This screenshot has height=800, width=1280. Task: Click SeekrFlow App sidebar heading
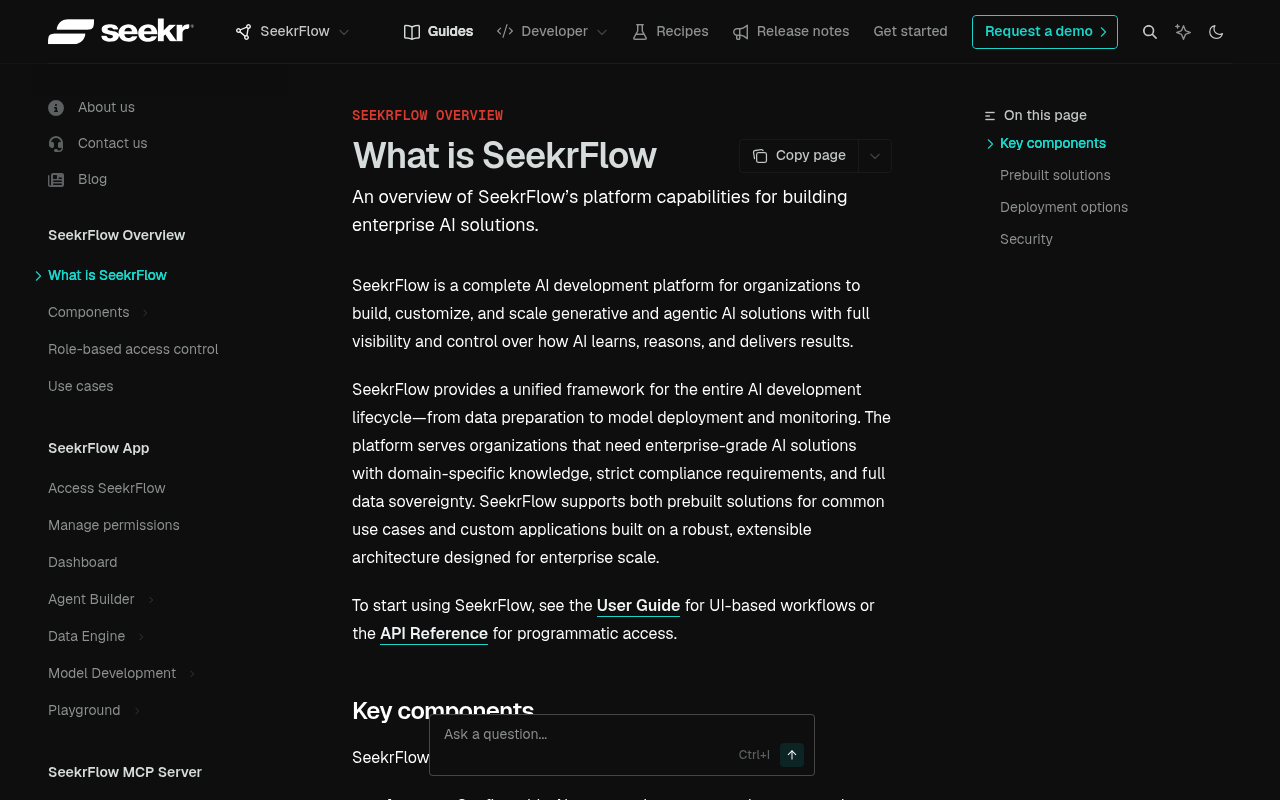98,448
